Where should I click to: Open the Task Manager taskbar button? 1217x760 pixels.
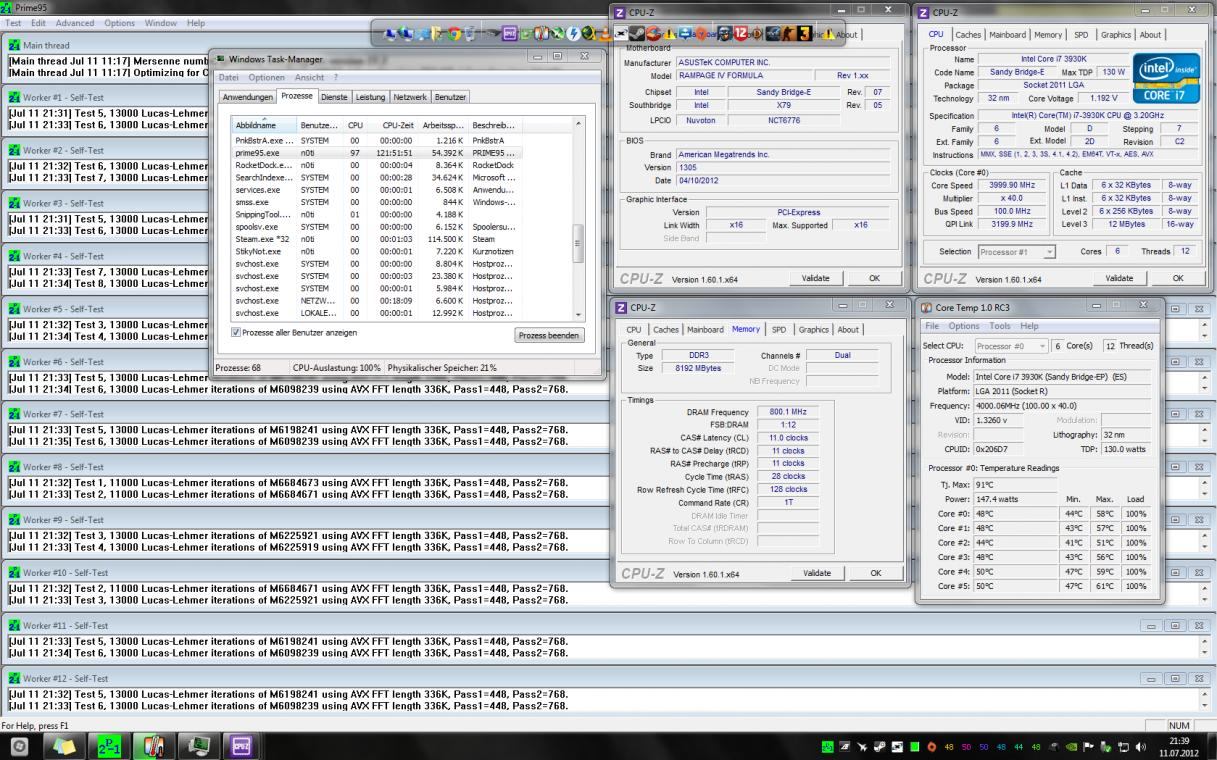click(197, 746)
